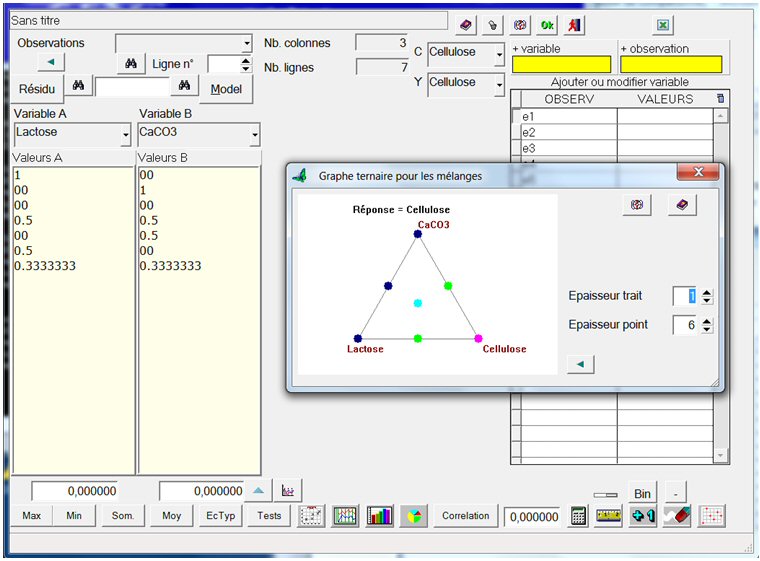Click the EcTyp button
760x561 pixels.
220,516
